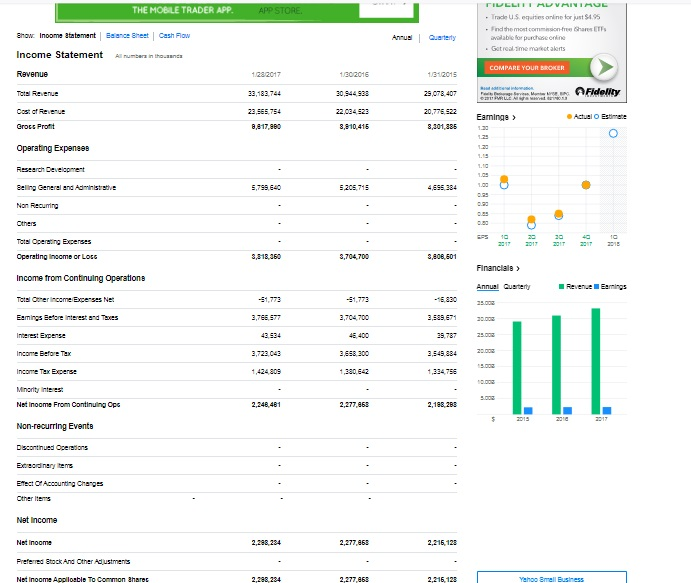Viewport: 691px width, 583px height.
Task: Click the Earnings blue legend swatch
Action: tap(596, 286)
